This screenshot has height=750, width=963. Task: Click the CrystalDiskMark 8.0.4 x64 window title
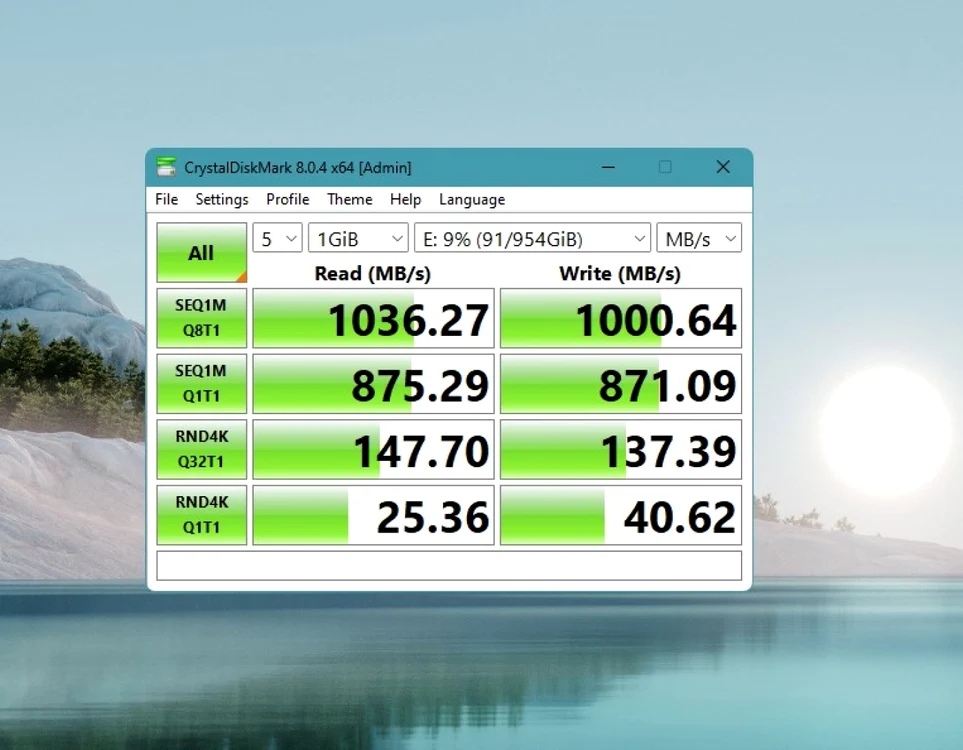298,168
